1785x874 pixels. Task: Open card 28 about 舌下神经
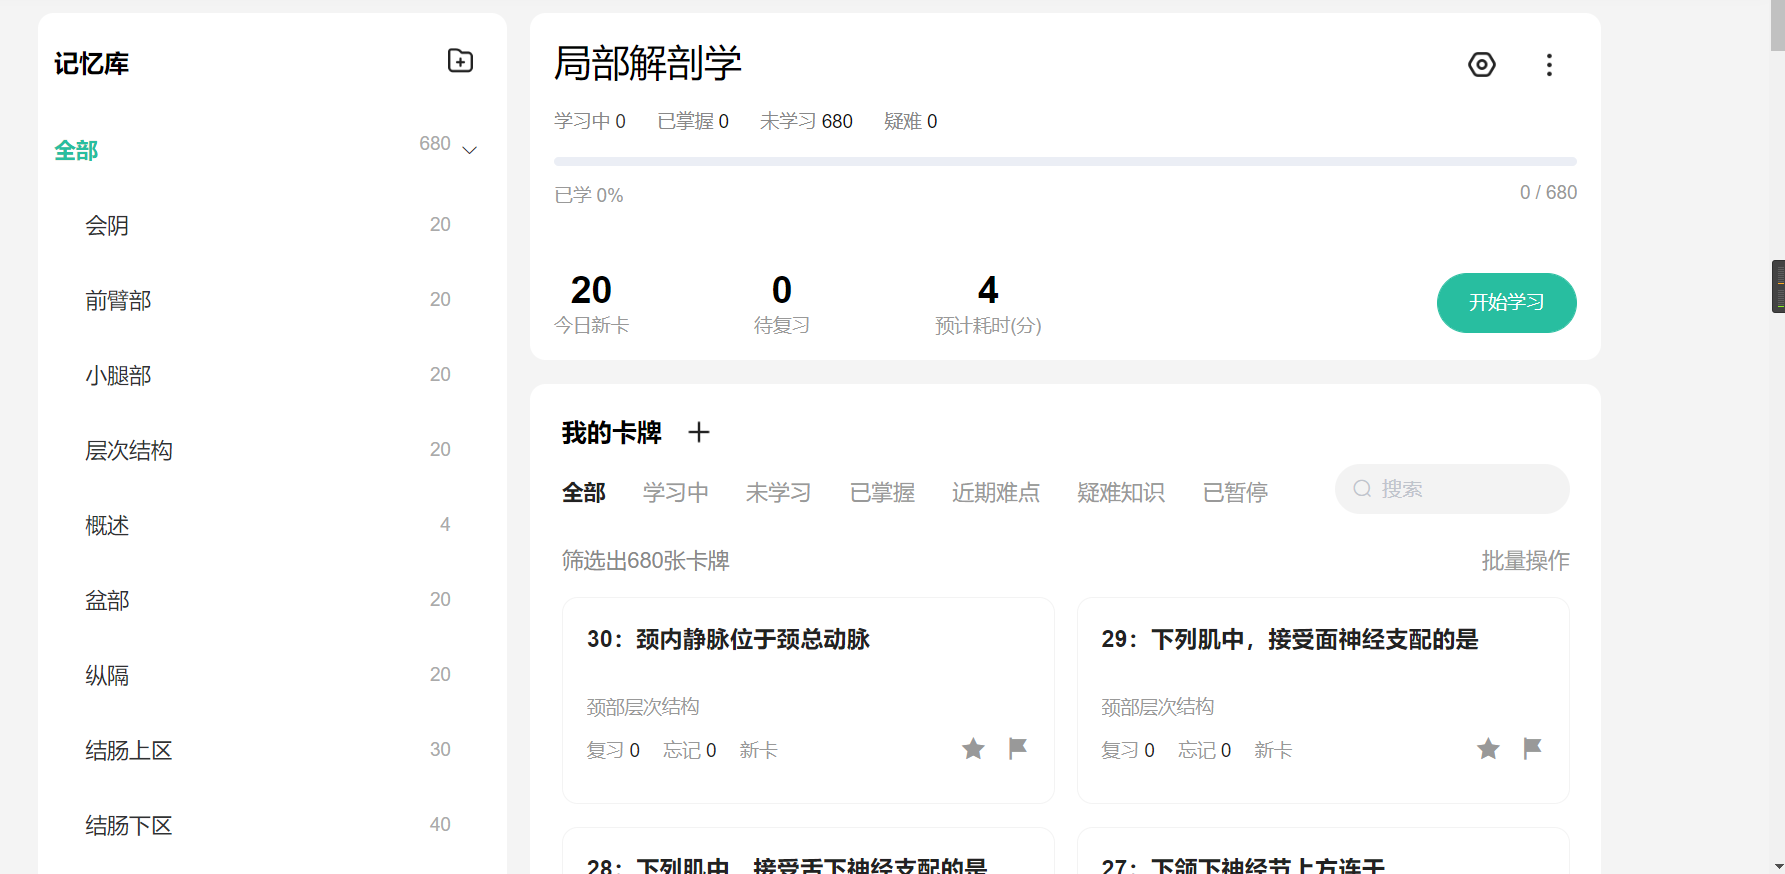coord(808,851)
